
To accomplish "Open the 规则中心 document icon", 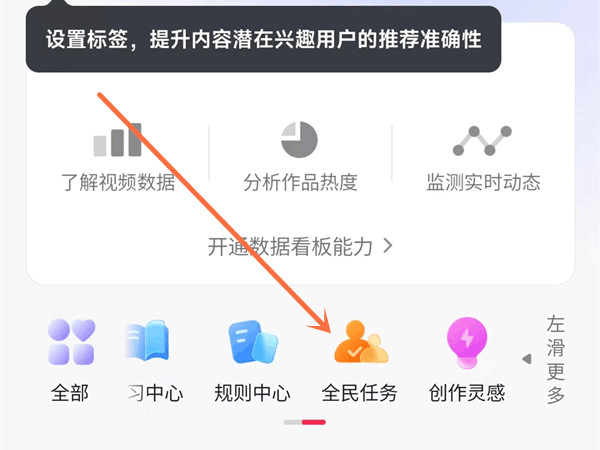I will (253, 342).
